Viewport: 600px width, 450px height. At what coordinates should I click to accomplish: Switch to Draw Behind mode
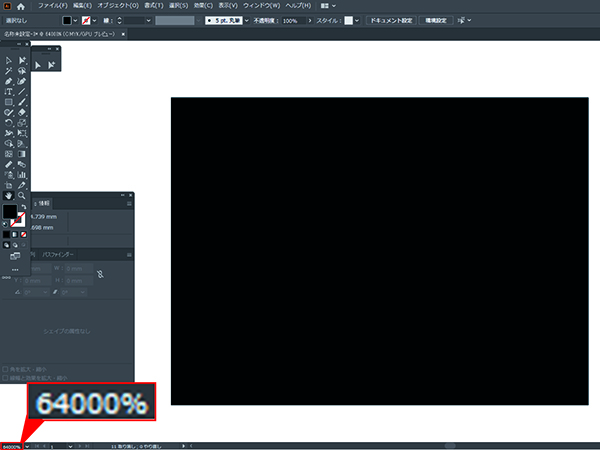(x=15, y=245)
